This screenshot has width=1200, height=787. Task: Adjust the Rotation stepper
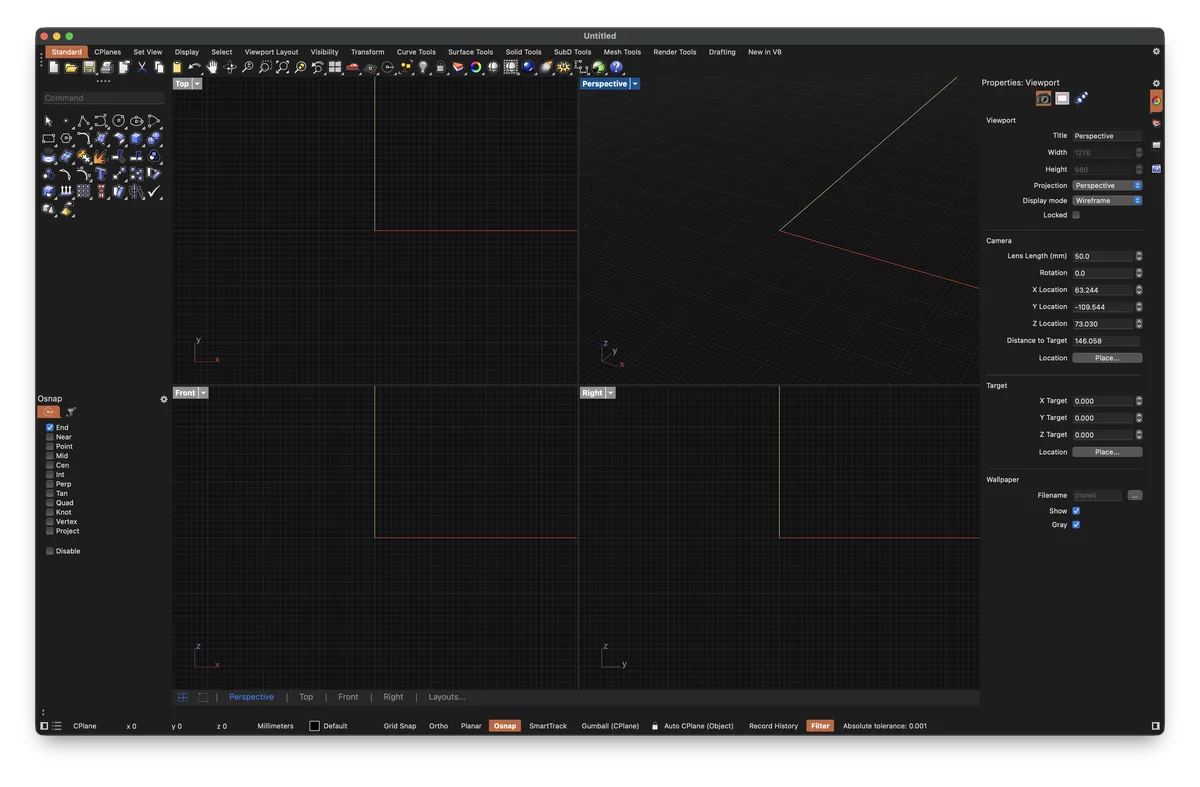[1139, 273]
